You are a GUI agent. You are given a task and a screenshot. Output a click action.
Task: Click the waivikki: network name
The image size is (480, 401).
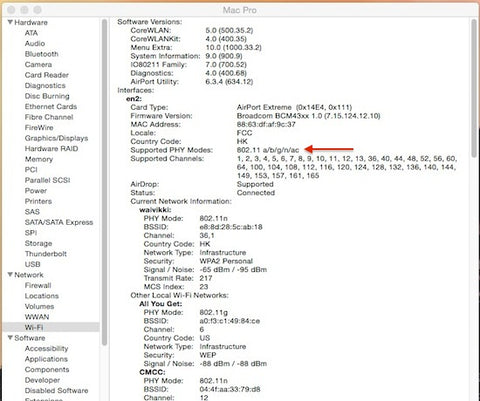click(x=155, y=210)
